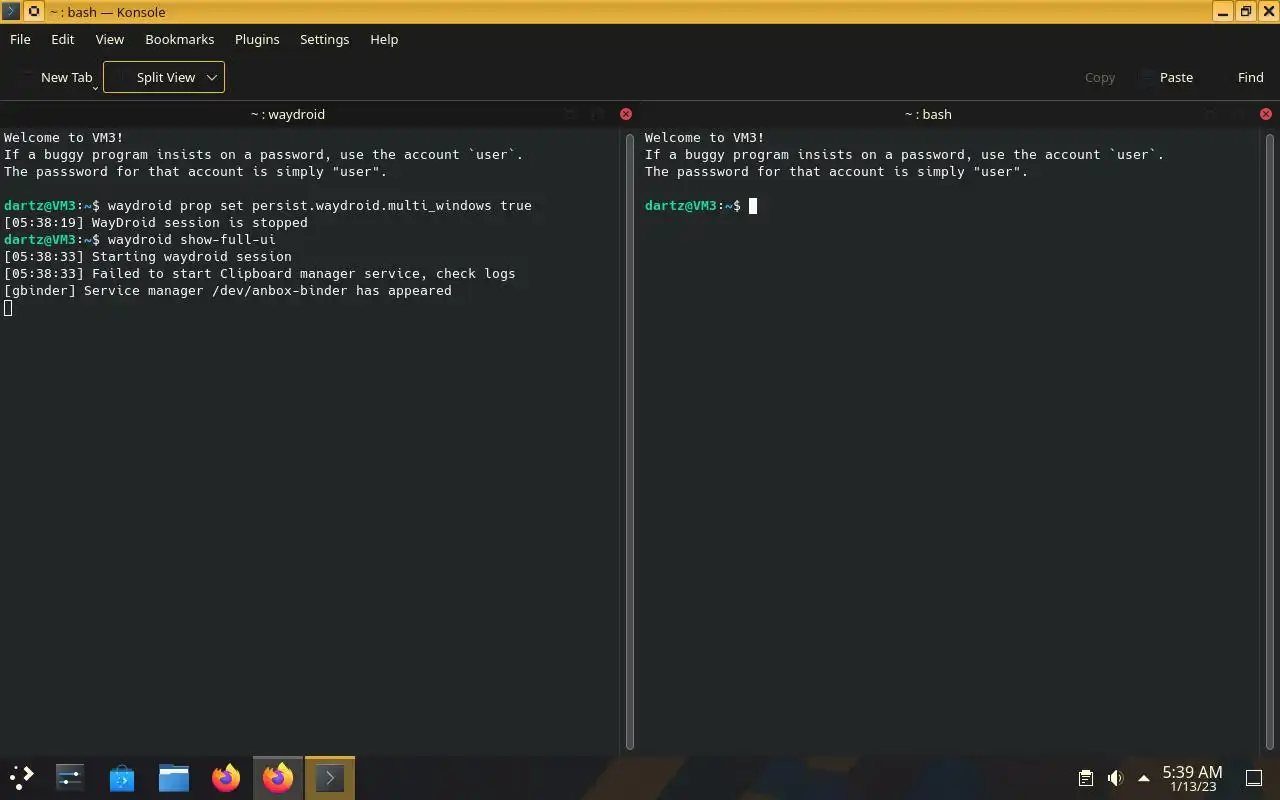The height and width of the screenshot is (800, 1280).
Task: Click the Konsole window menu icon
Action: pos(10,11)
